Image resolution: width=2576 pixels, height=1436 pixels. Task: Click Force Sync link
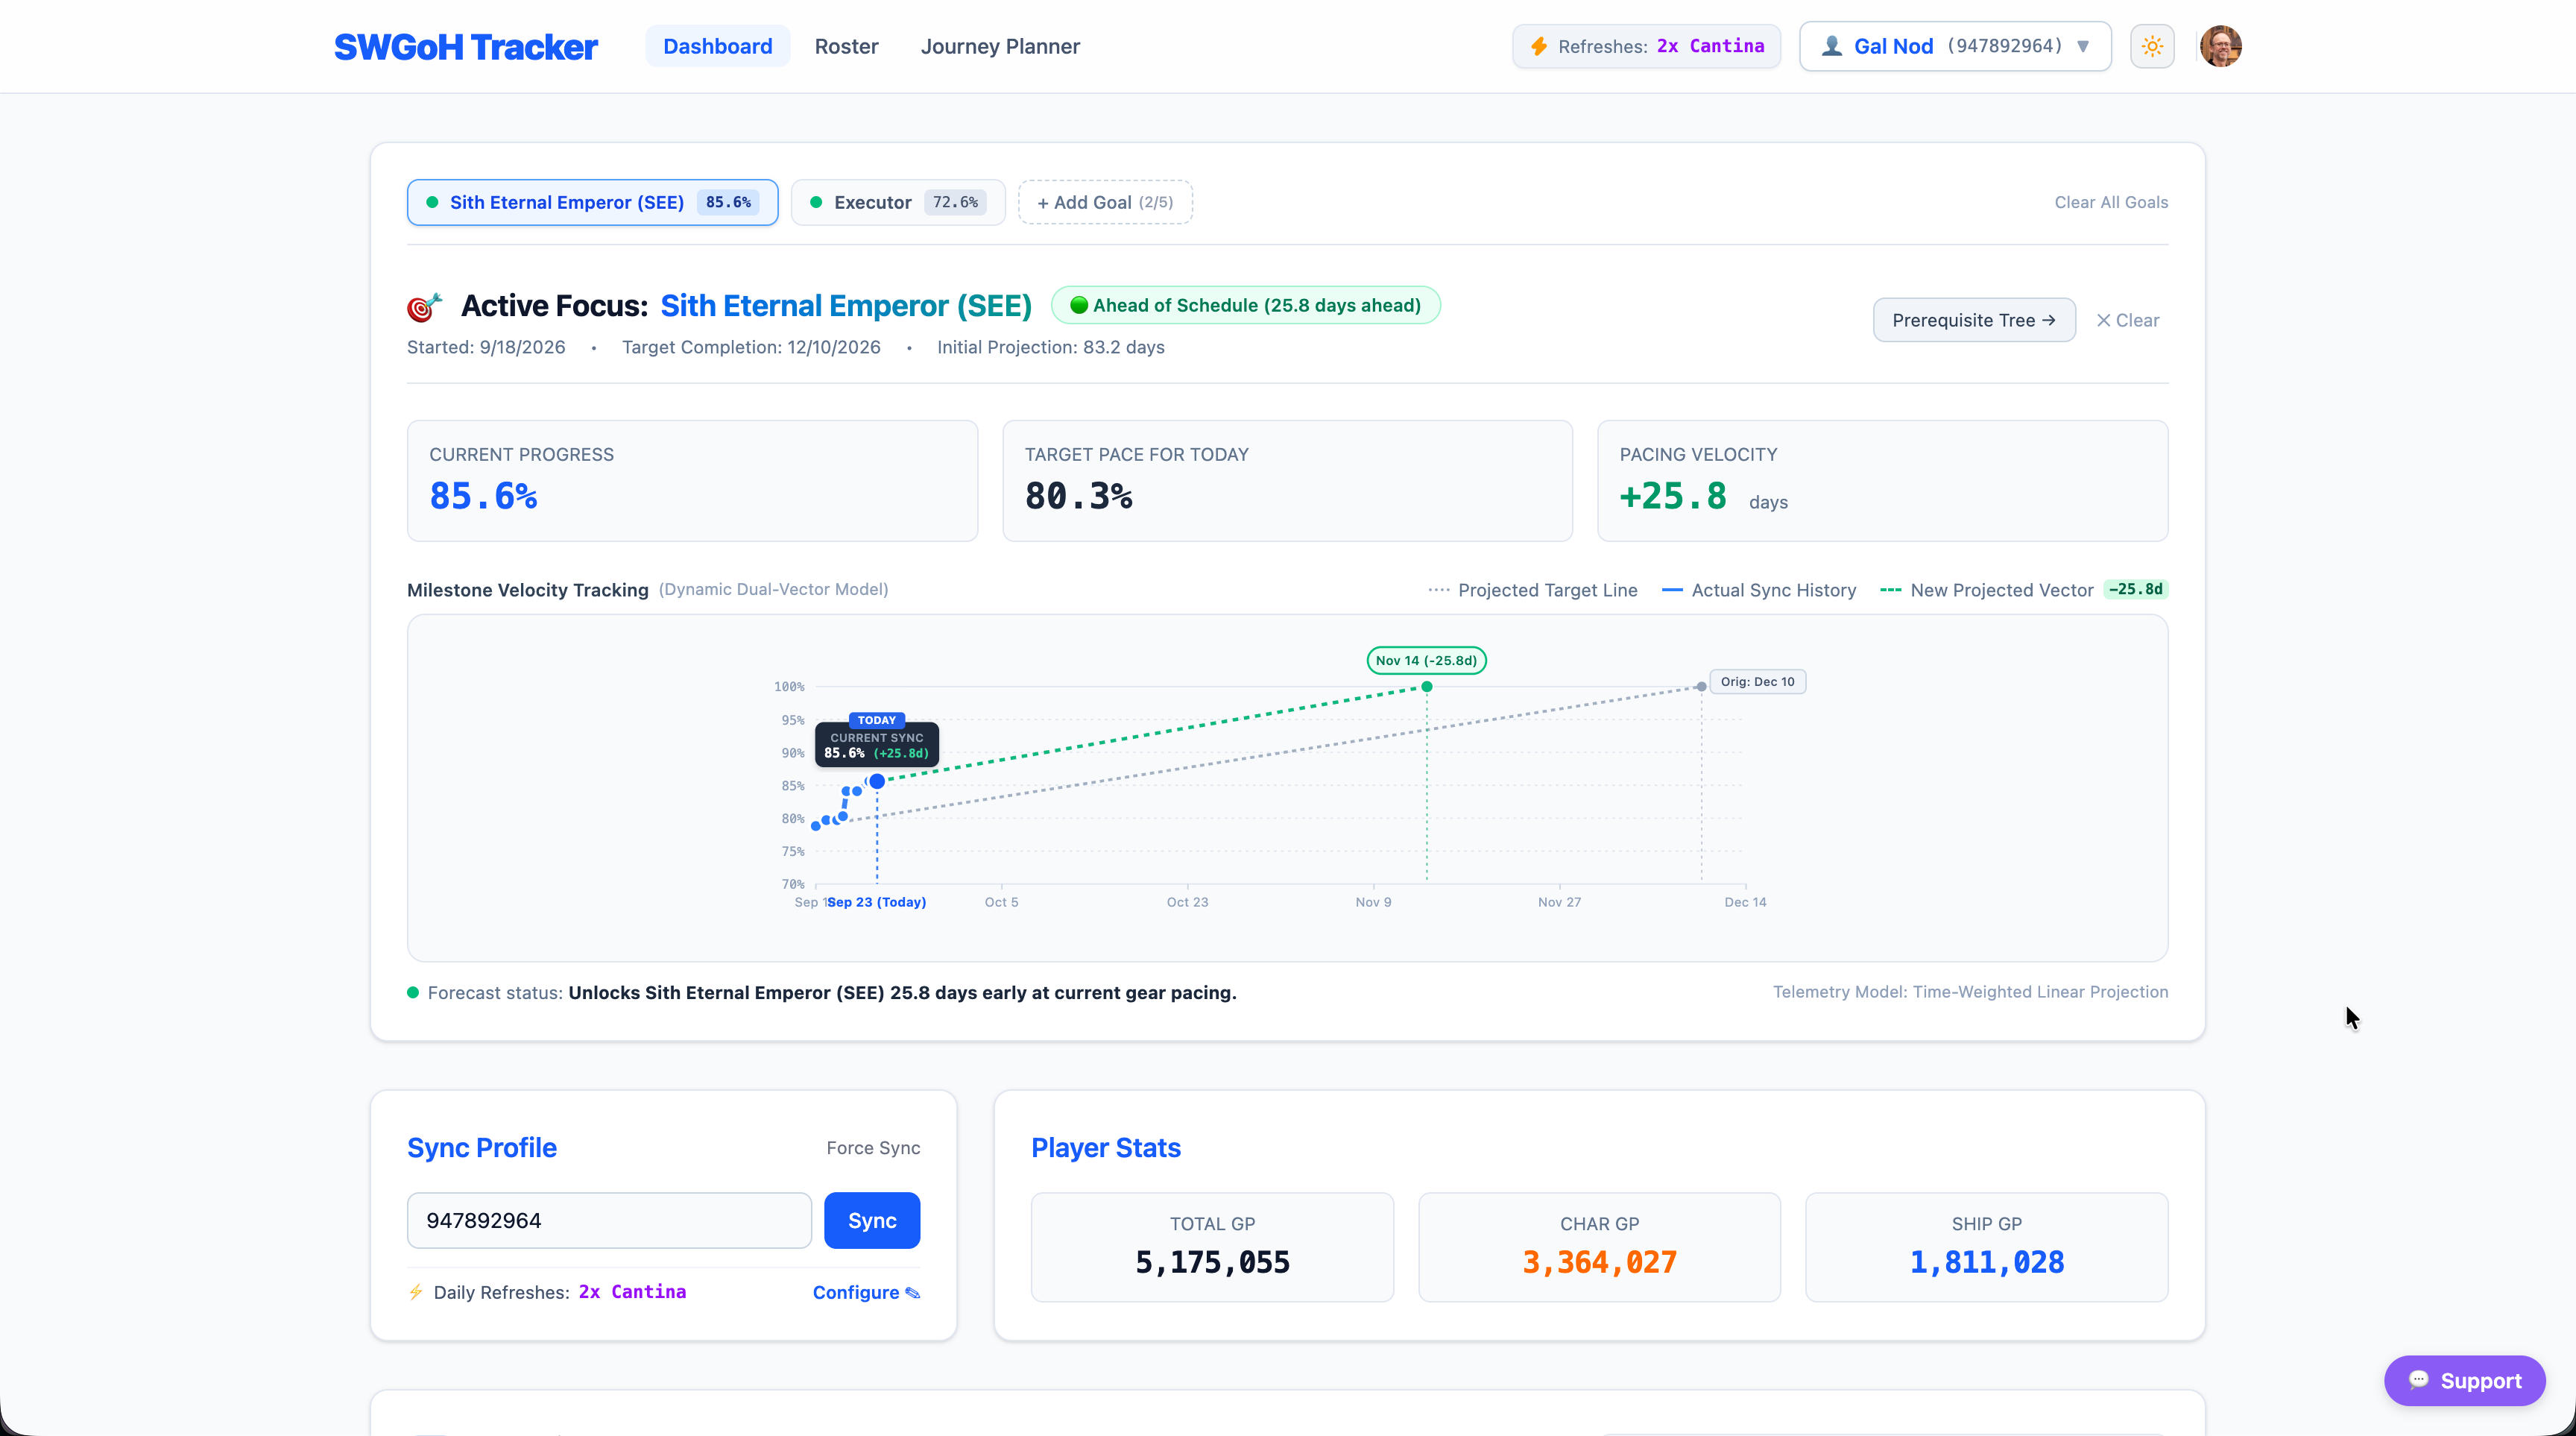[x=873, y=1148]
